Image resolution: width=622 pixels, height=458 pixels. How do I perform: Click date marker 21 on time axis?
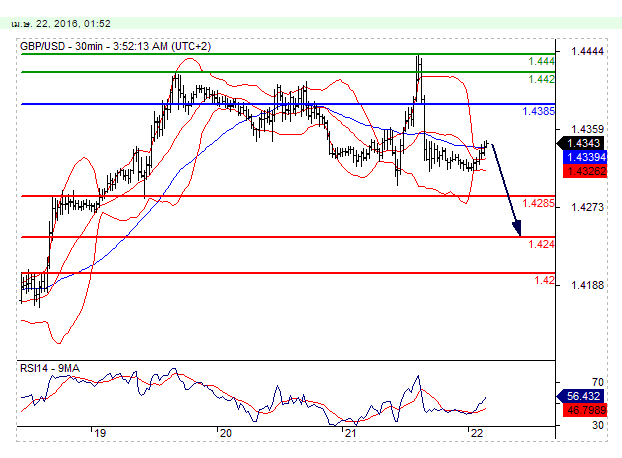coord(349,434)
